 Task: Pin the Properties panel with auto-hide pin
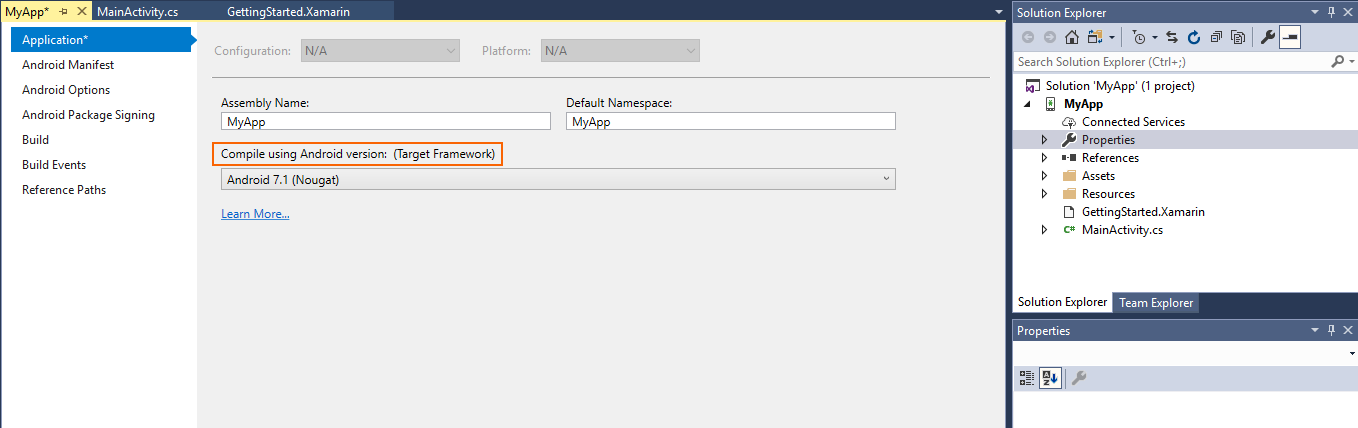1330,330
